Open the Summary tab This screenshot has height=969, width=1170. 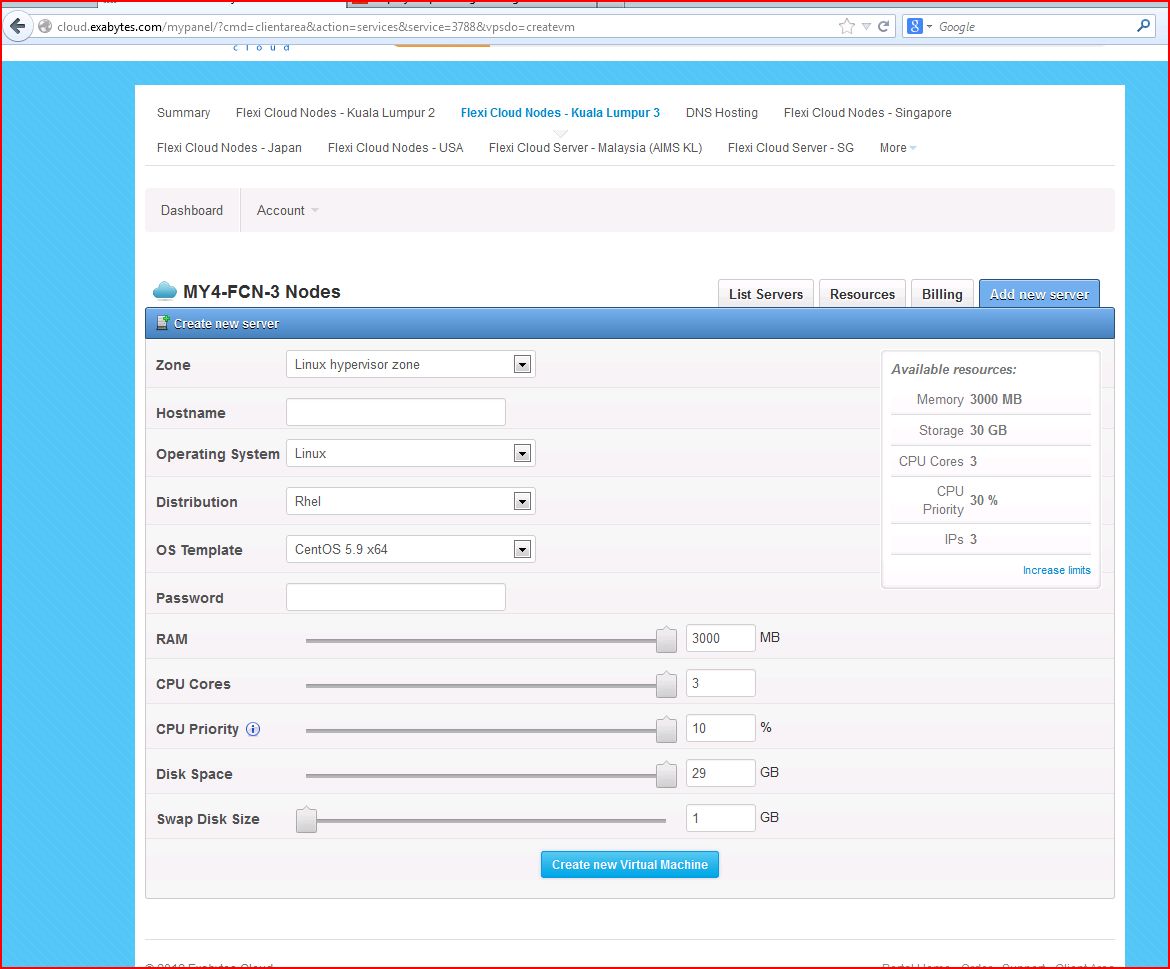tap(184, 113)
